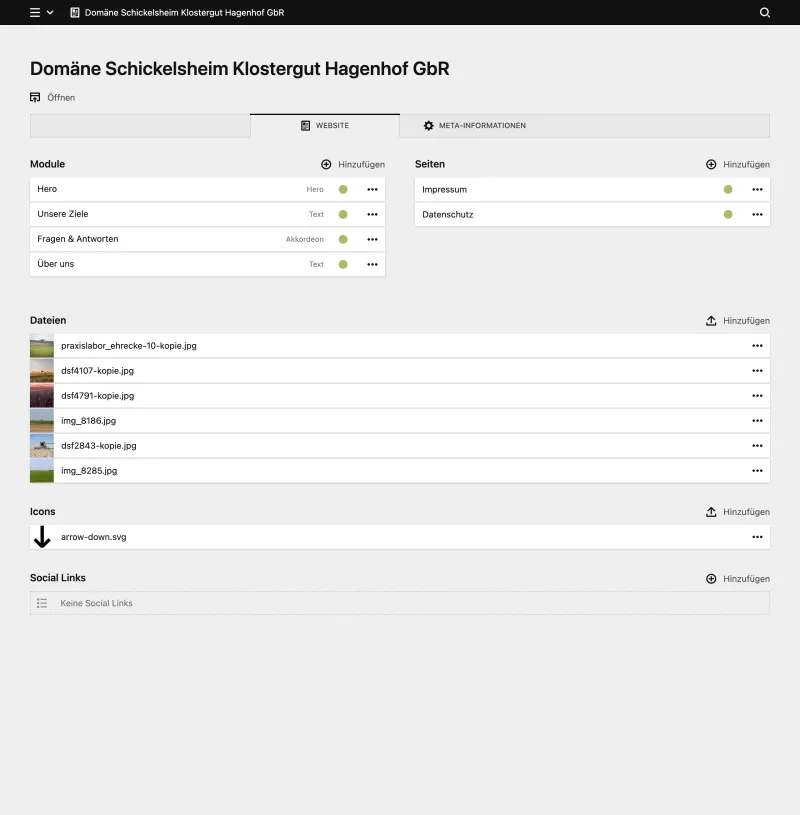The image size is (800, 815).
Task: Click the plus icon next to Module Hinzufügen
Action: [x=326, y=164]
